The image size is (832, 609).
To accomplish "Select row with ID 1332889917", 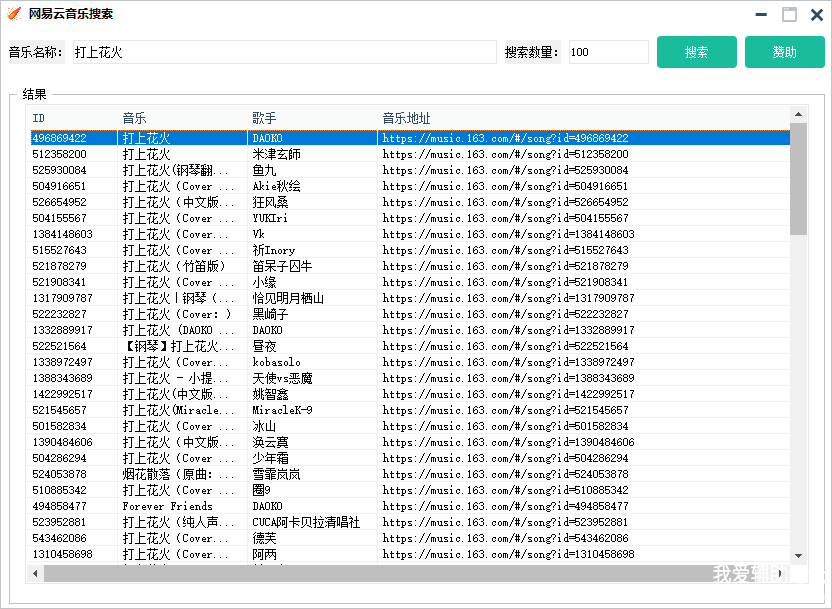I will pos(410,330).
